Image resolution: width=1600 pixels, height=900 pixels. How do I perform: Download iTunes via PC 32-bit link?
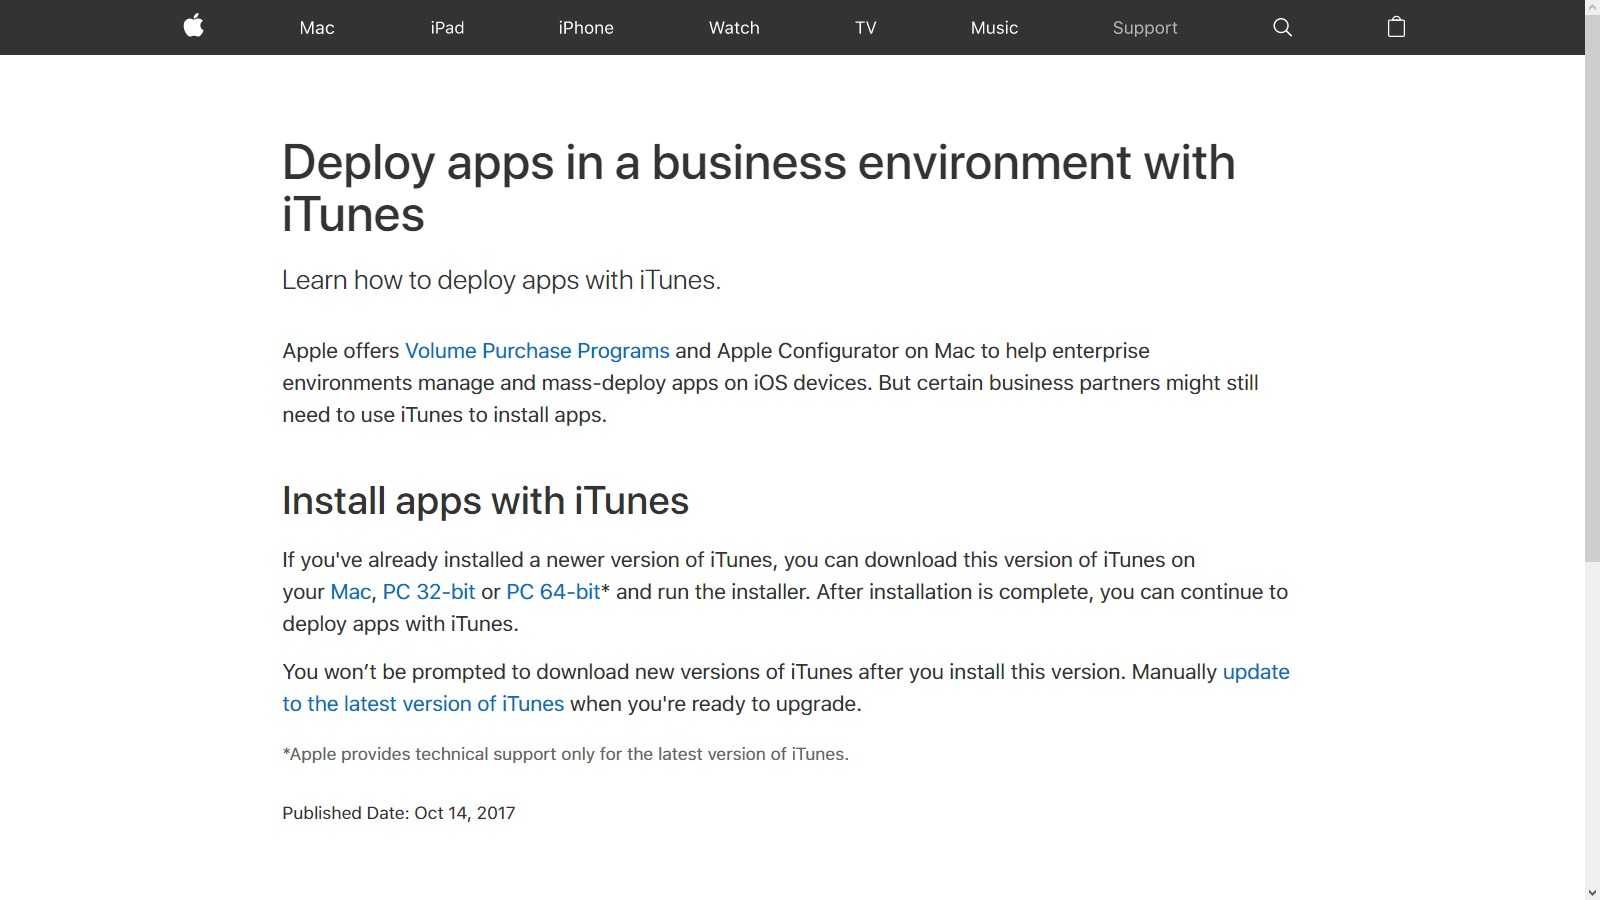pyautogui.click(x=429, y=592)
